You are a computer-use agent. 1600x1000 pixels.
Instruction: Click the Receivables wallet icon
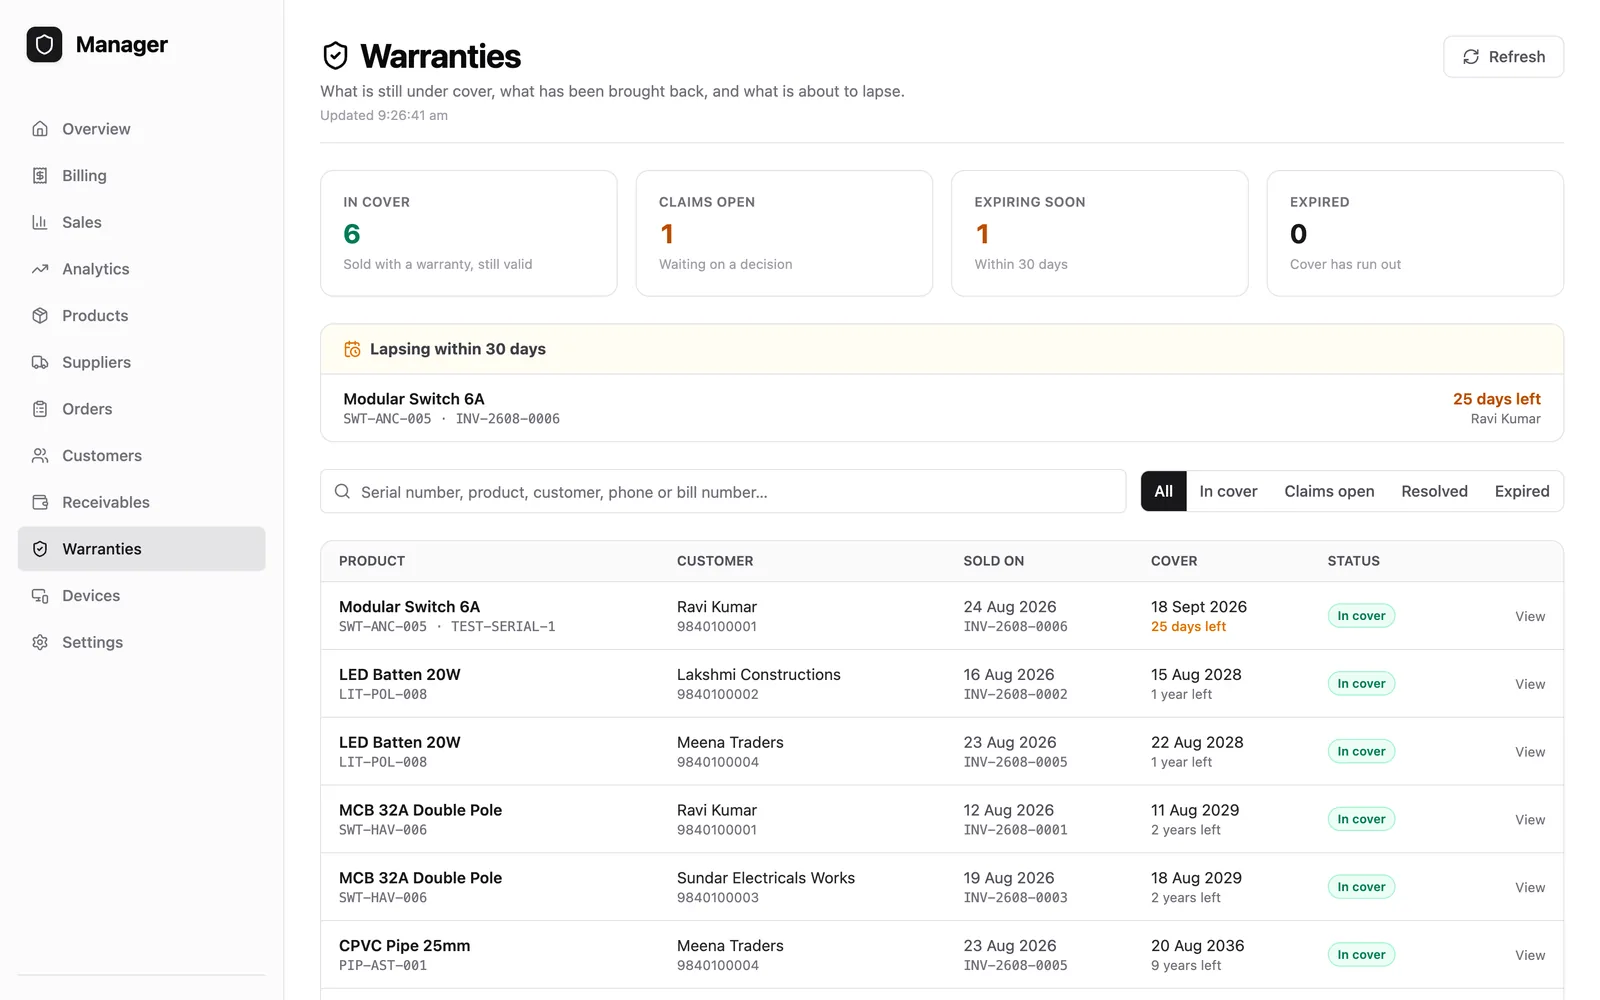point(40,502)
